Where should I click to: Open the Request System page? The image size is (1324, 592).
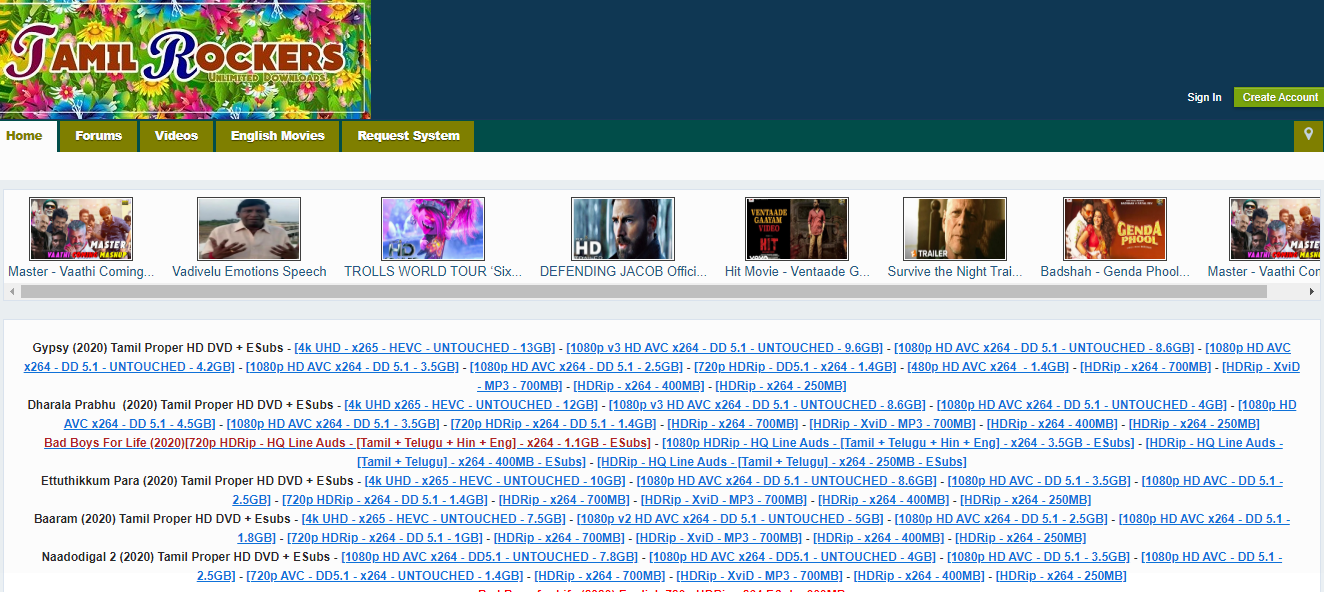pos(408,135)
